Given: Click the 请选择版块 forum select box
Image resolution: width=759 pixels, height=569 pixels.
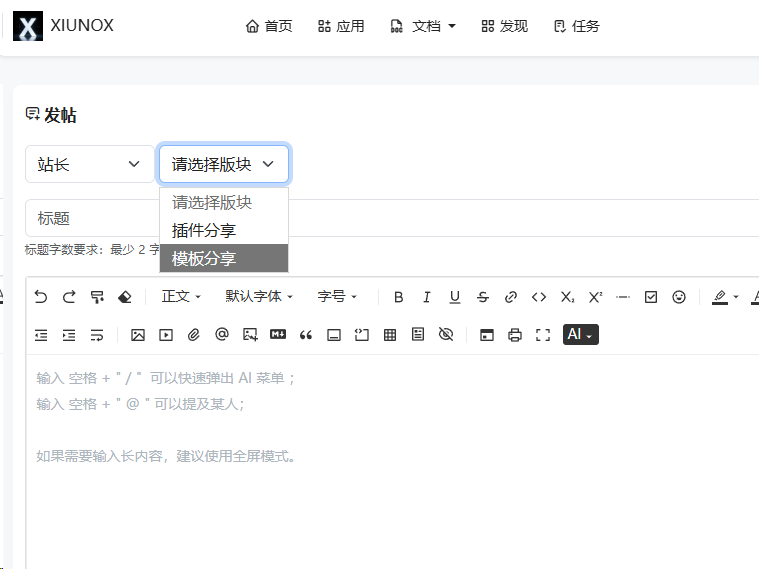Looking at the screenshot, I should [x=224, y=164].
